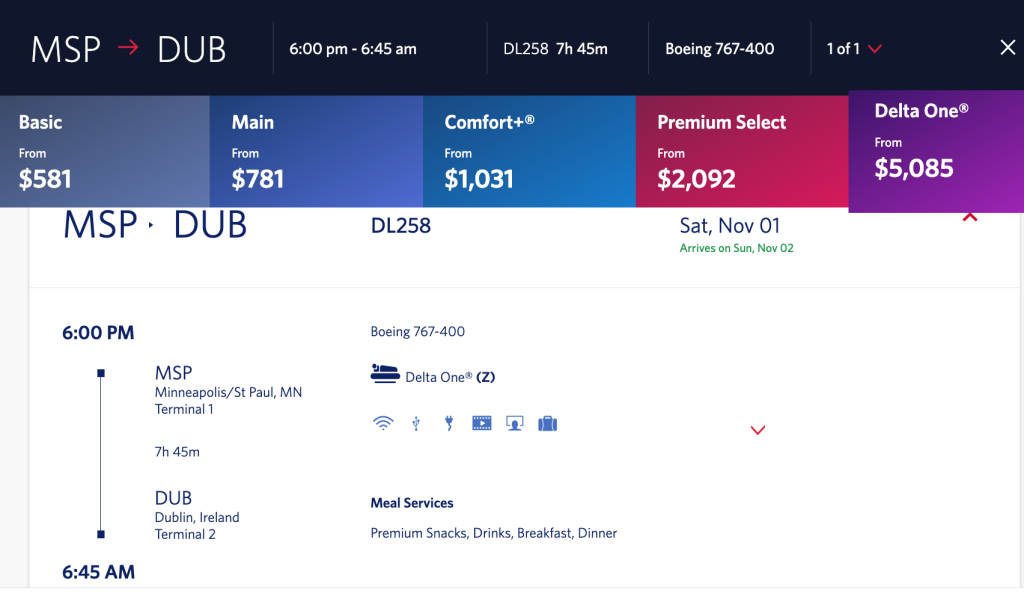The image size is (1024, 593).
Task: Click the Delta One lie-flat seat icon
Action: (385, 374)
